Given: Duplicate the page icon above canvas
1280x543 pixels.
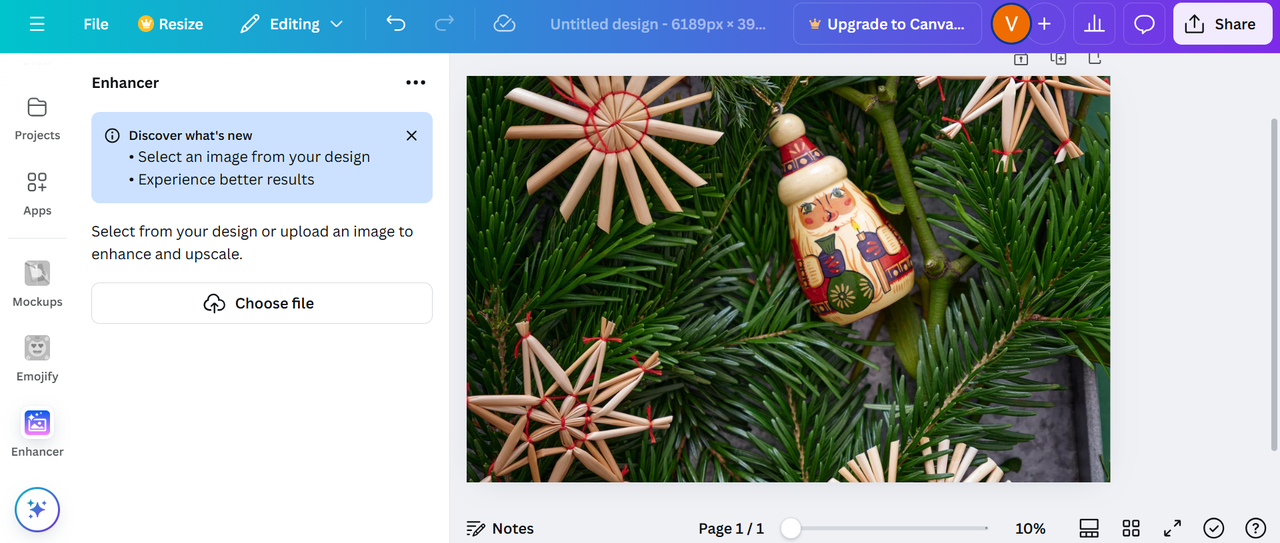Looking at the screenshot, I should tap(1058, 59).
